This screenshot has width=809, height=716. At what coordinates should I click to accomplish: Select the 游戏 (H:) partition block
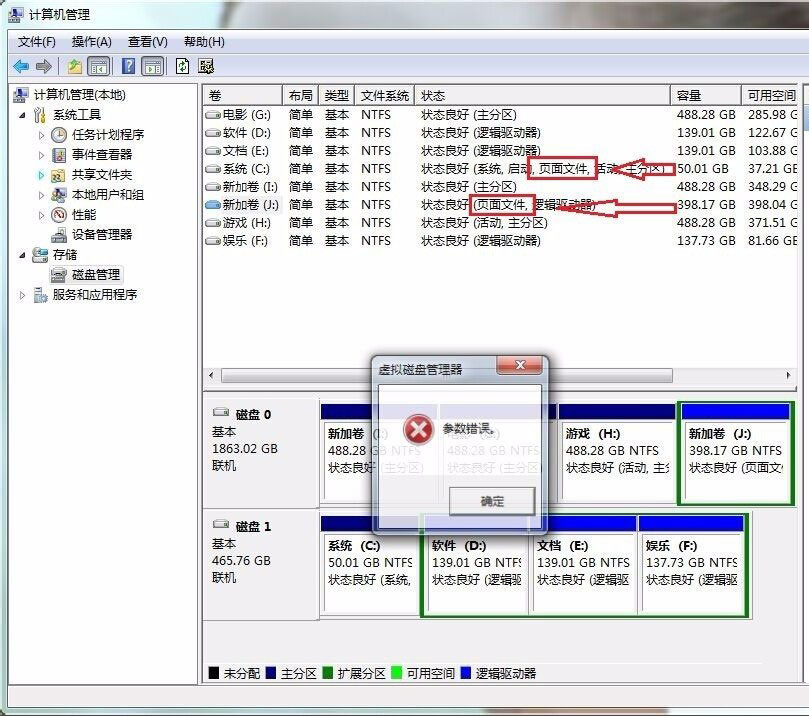617,453
